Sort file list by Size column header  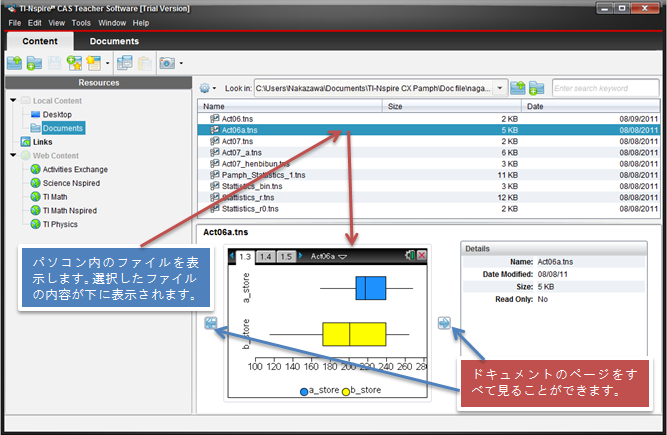pyautogui.click(x=452, y=106)
